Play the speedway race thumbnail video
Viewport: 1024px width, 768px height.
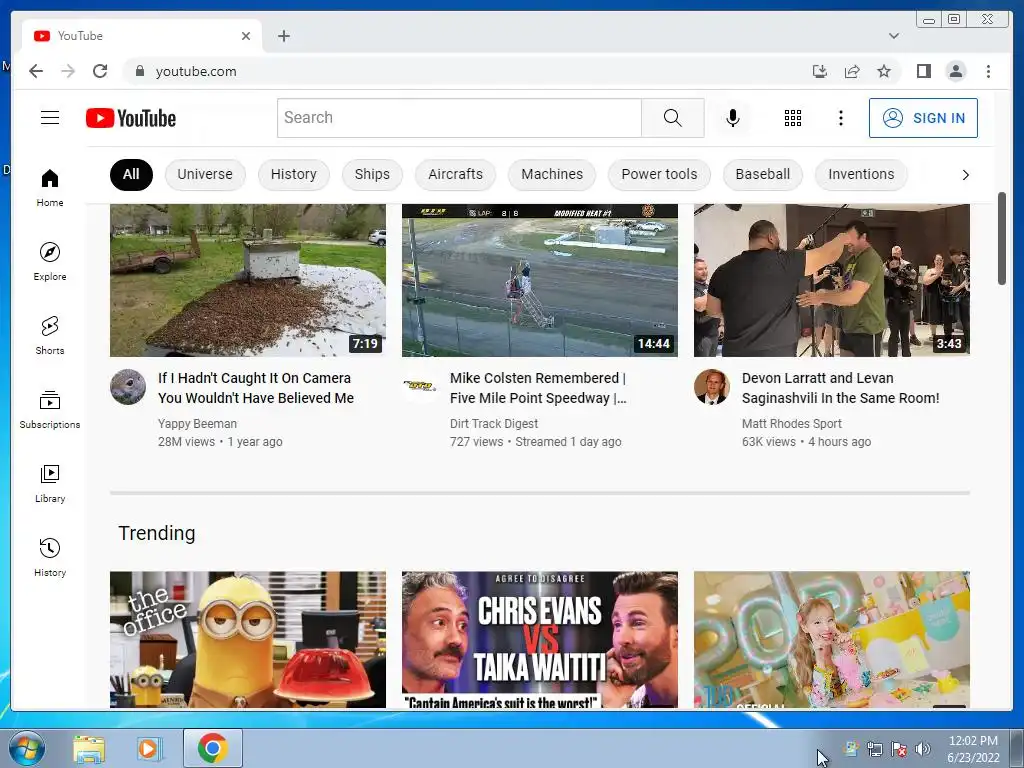[x=539, y=280]
